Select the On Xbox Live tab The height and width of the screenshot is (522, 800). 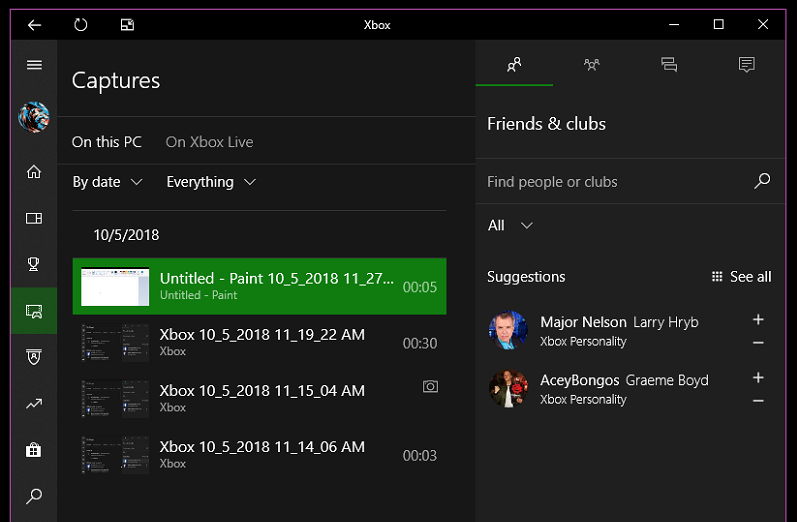[209, 142]
